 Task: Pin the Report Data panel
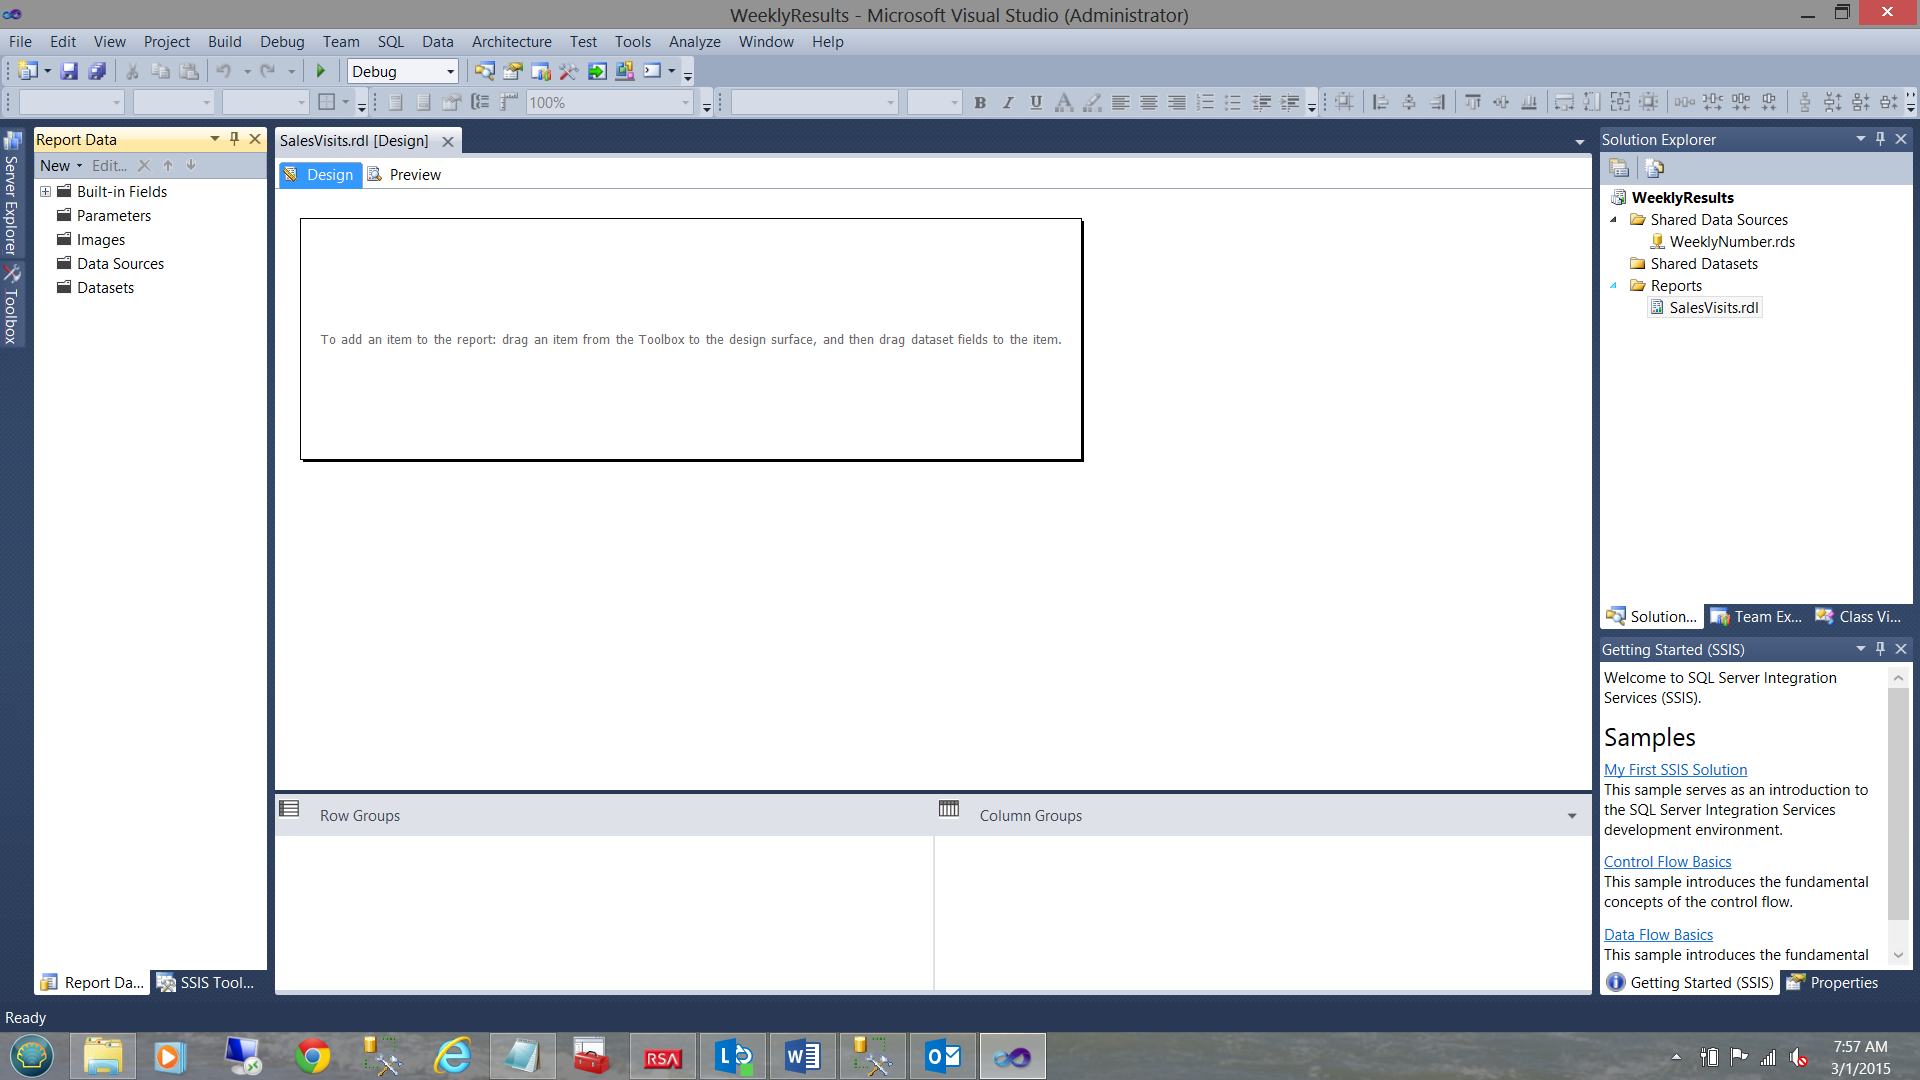click(x=234, y=139)
